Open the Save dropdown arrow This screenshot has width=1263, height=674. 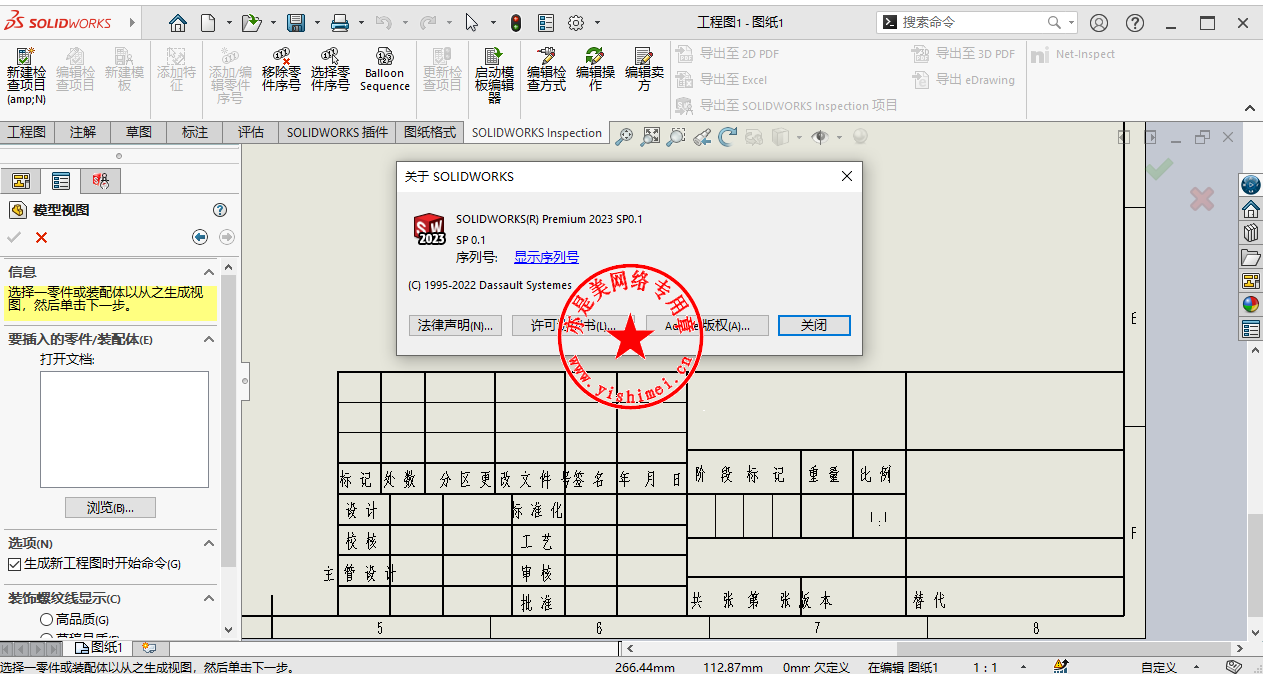[317, 22]
